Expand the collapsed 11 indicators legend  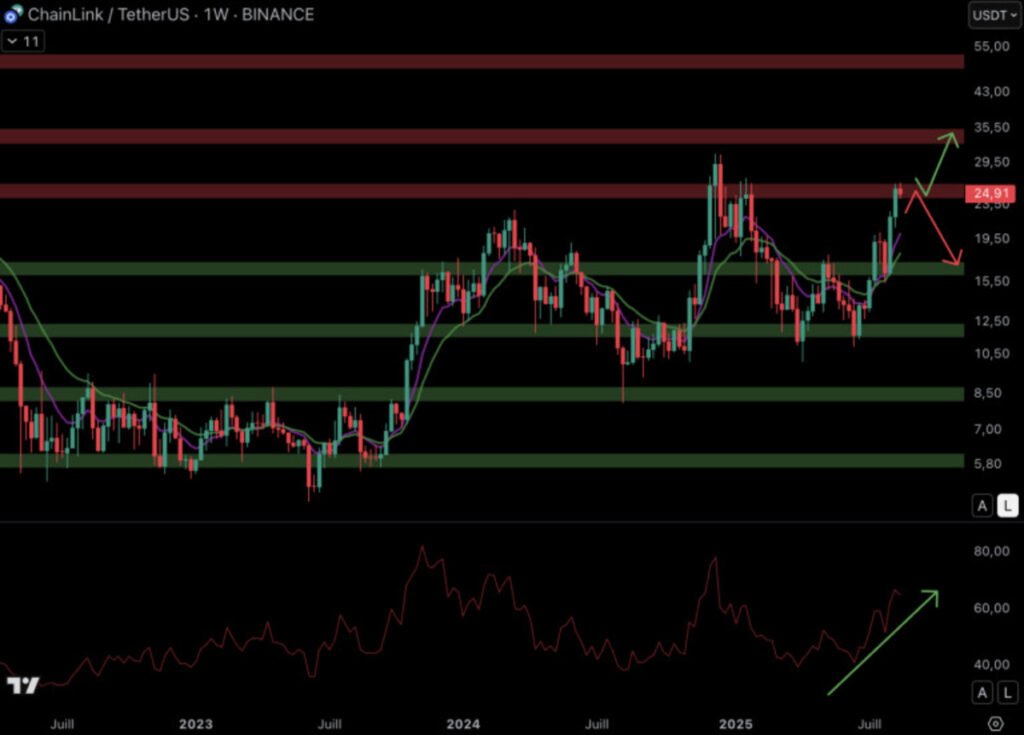[x=21, y=41]
